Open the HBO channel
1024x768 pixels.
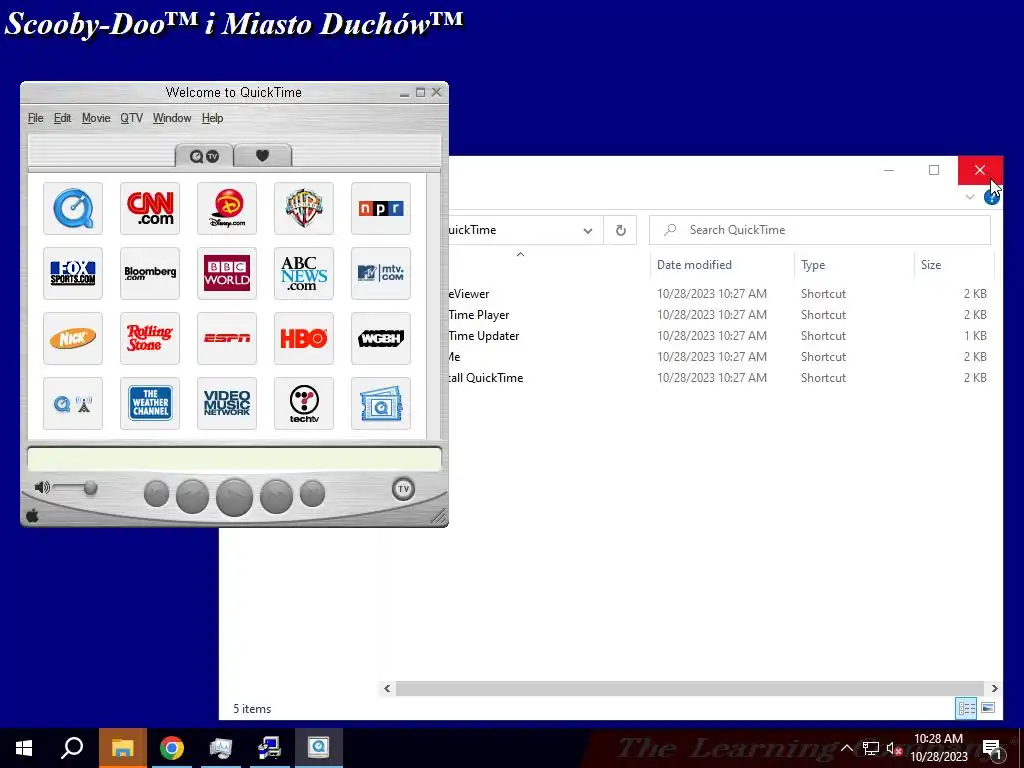(x=304, y=338)
